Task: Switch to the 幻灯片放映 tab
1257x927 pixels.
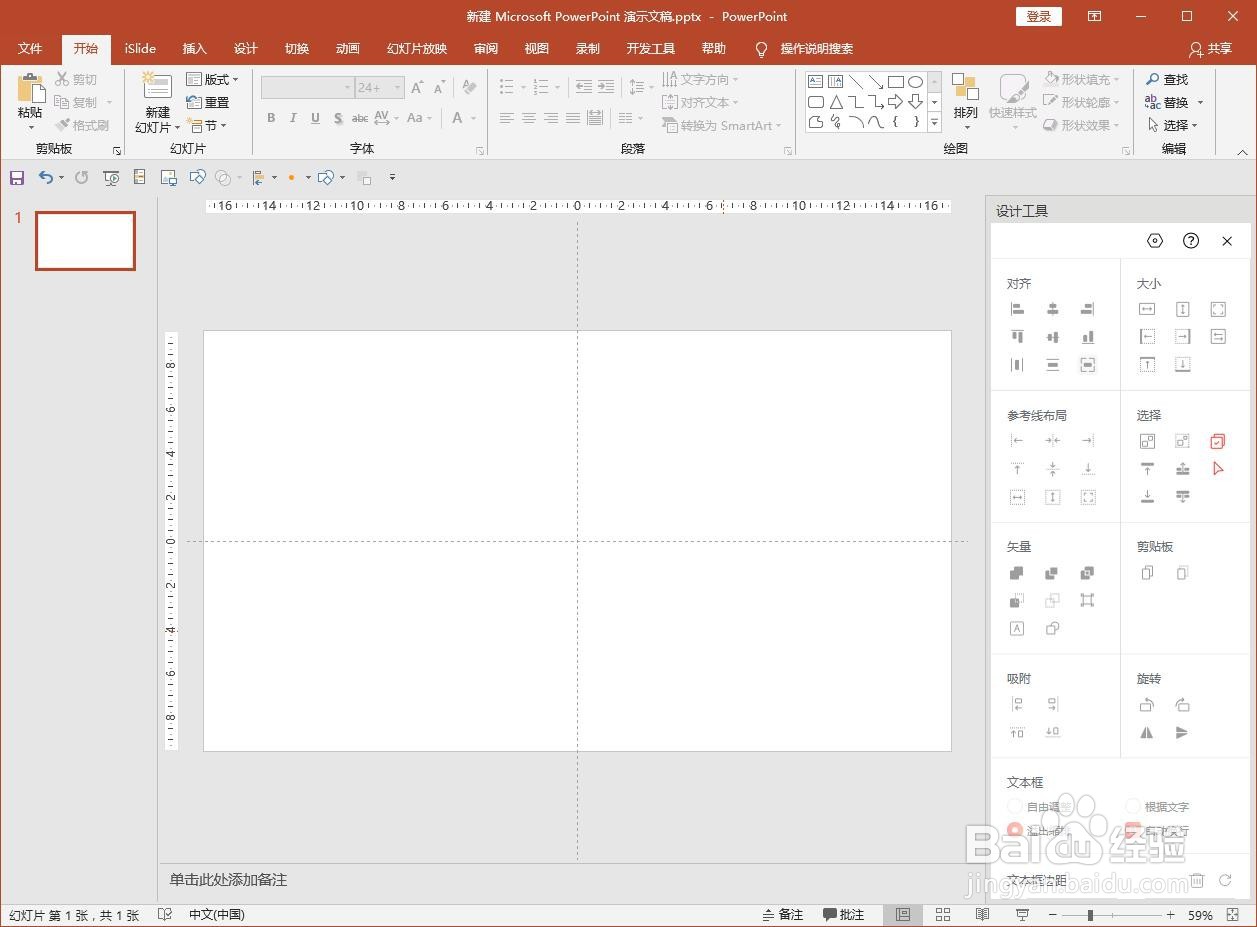Action: tap(416, 48)
